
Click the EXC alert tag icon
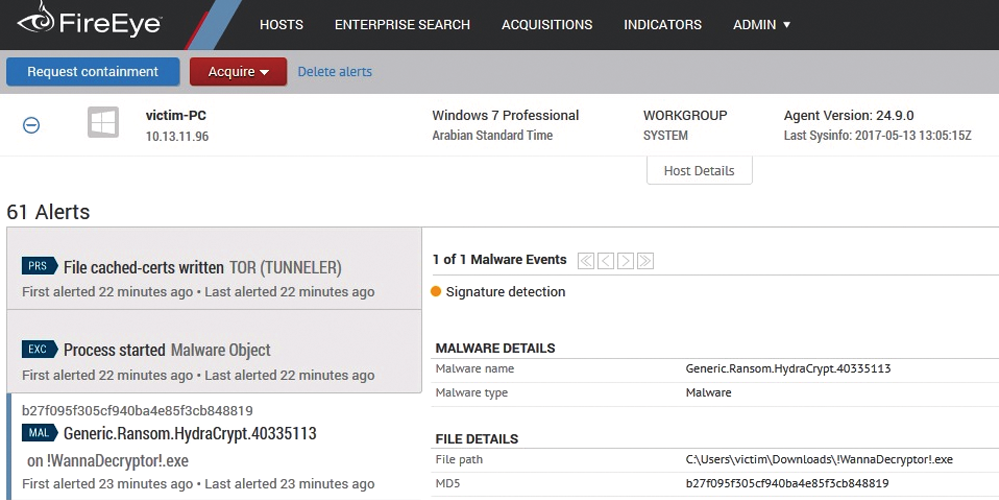[x=40, y=349]
